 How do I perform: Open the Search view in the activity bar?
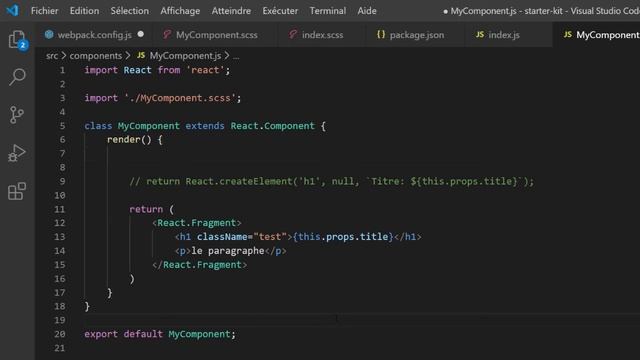point(17,77)
